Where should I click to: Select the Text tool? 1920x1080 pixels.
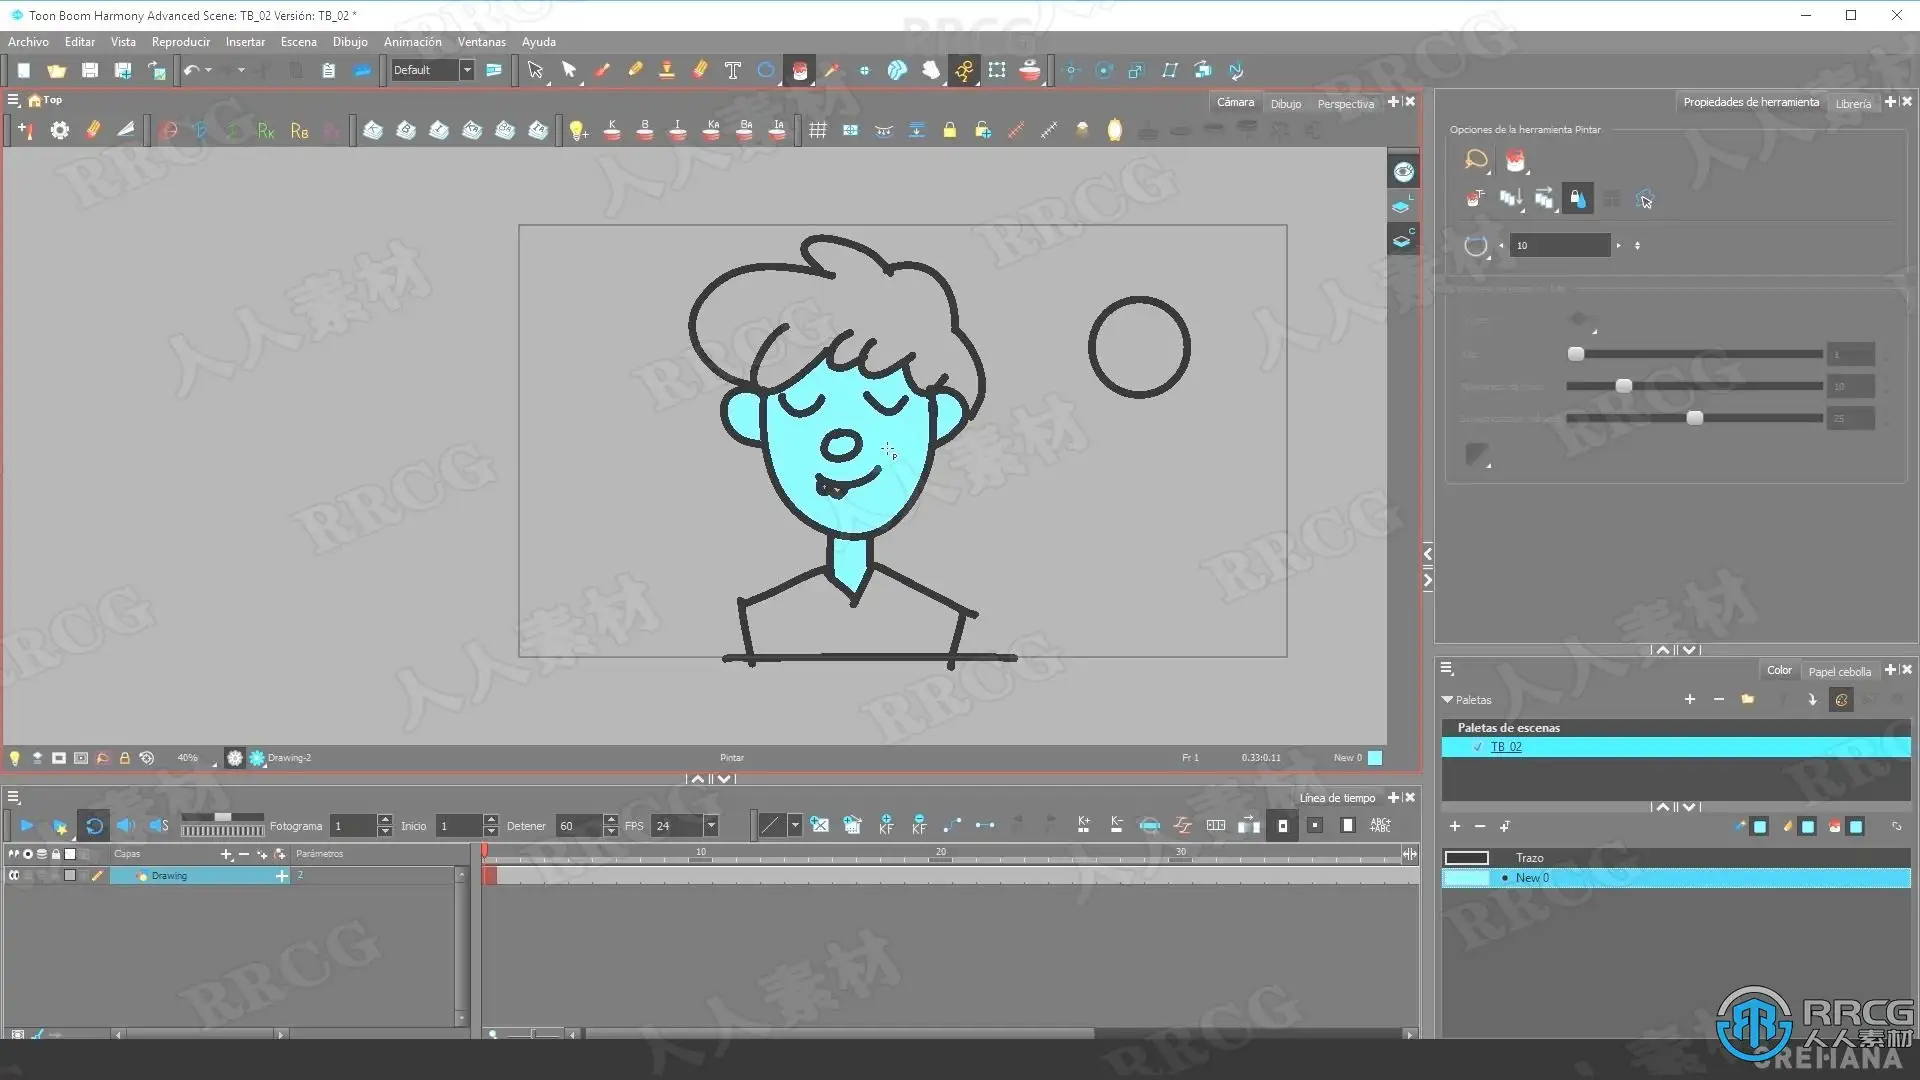(x=732, y=70)
